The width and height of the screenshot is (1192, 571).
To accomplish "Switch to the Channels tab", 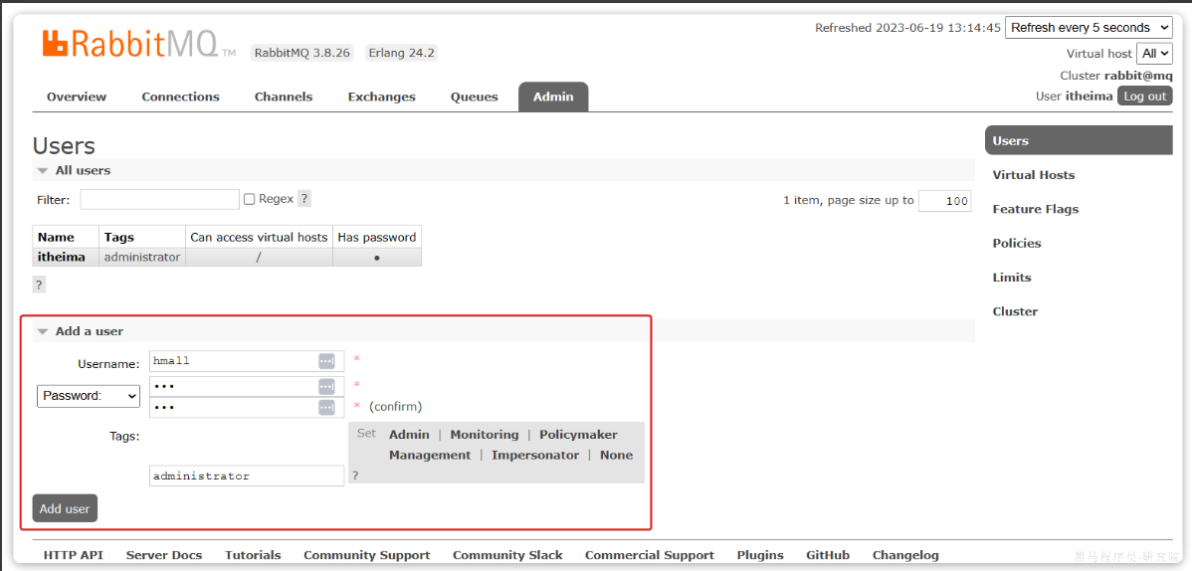I will click(x=284, y=97).
